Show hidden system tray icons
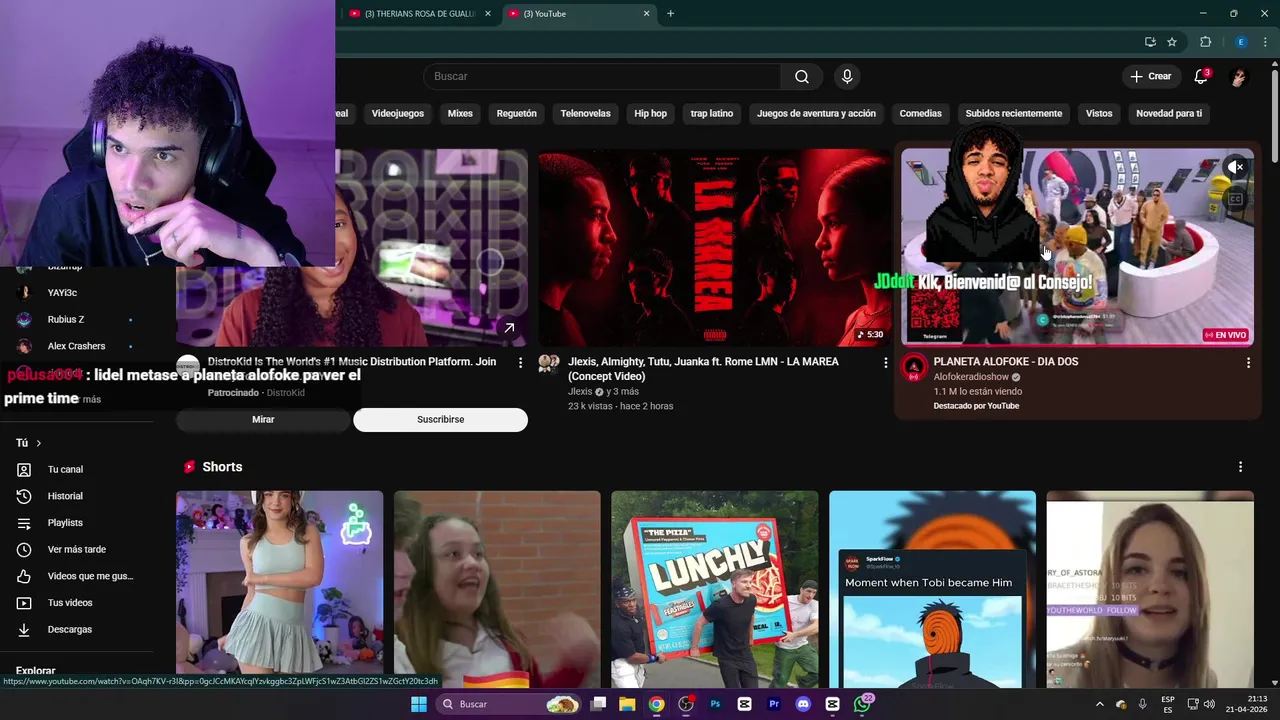 pyautogui.click(x=1099, y=704)
